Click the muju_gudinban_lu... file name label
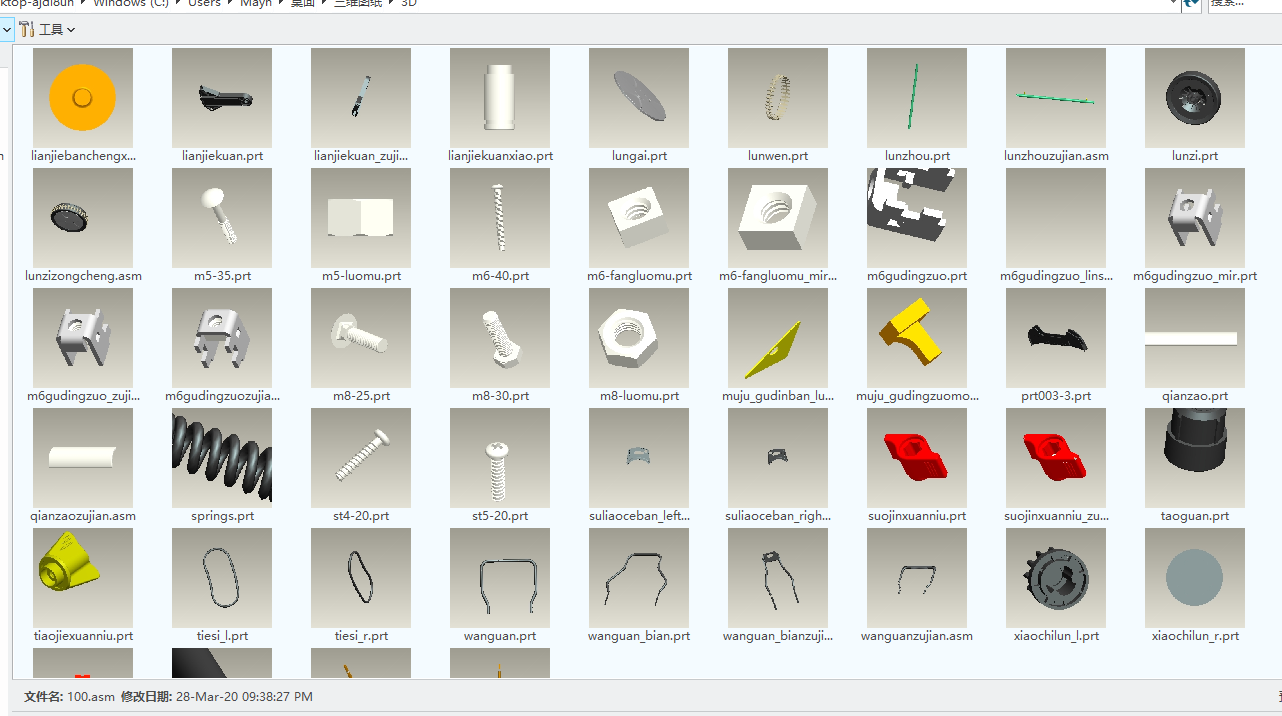1282x716 pixels. [778, 396]
